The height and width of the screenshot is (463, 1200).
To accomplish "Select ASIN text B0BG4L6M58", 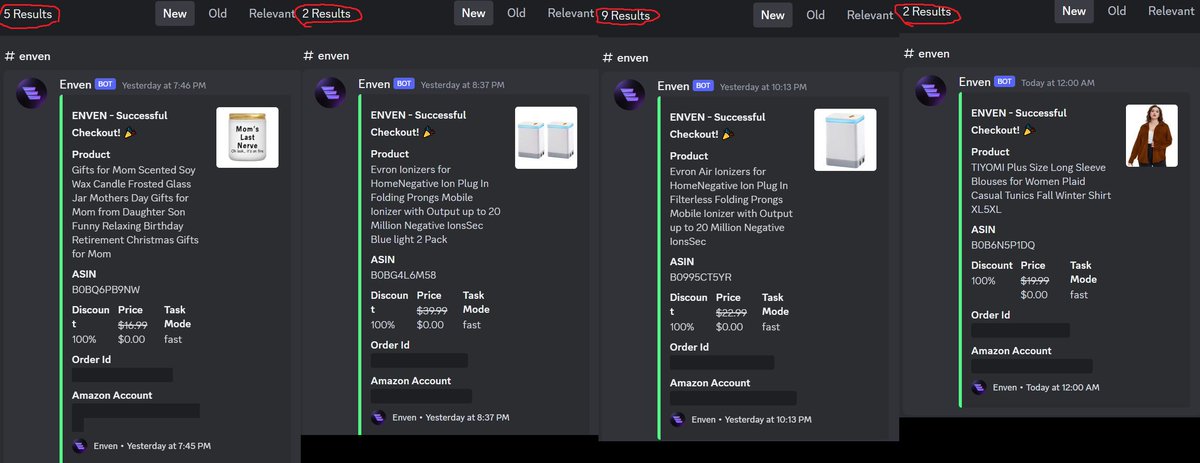I will [x=404, y=275].
